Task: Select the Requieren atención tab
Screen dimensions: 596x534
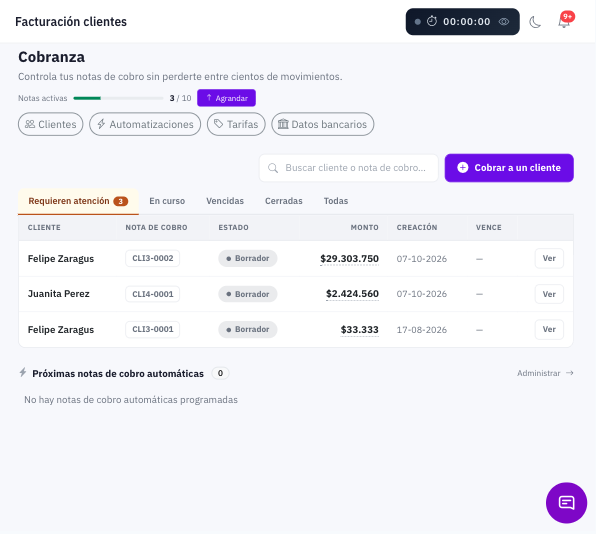Action: (x=78, y=201)
